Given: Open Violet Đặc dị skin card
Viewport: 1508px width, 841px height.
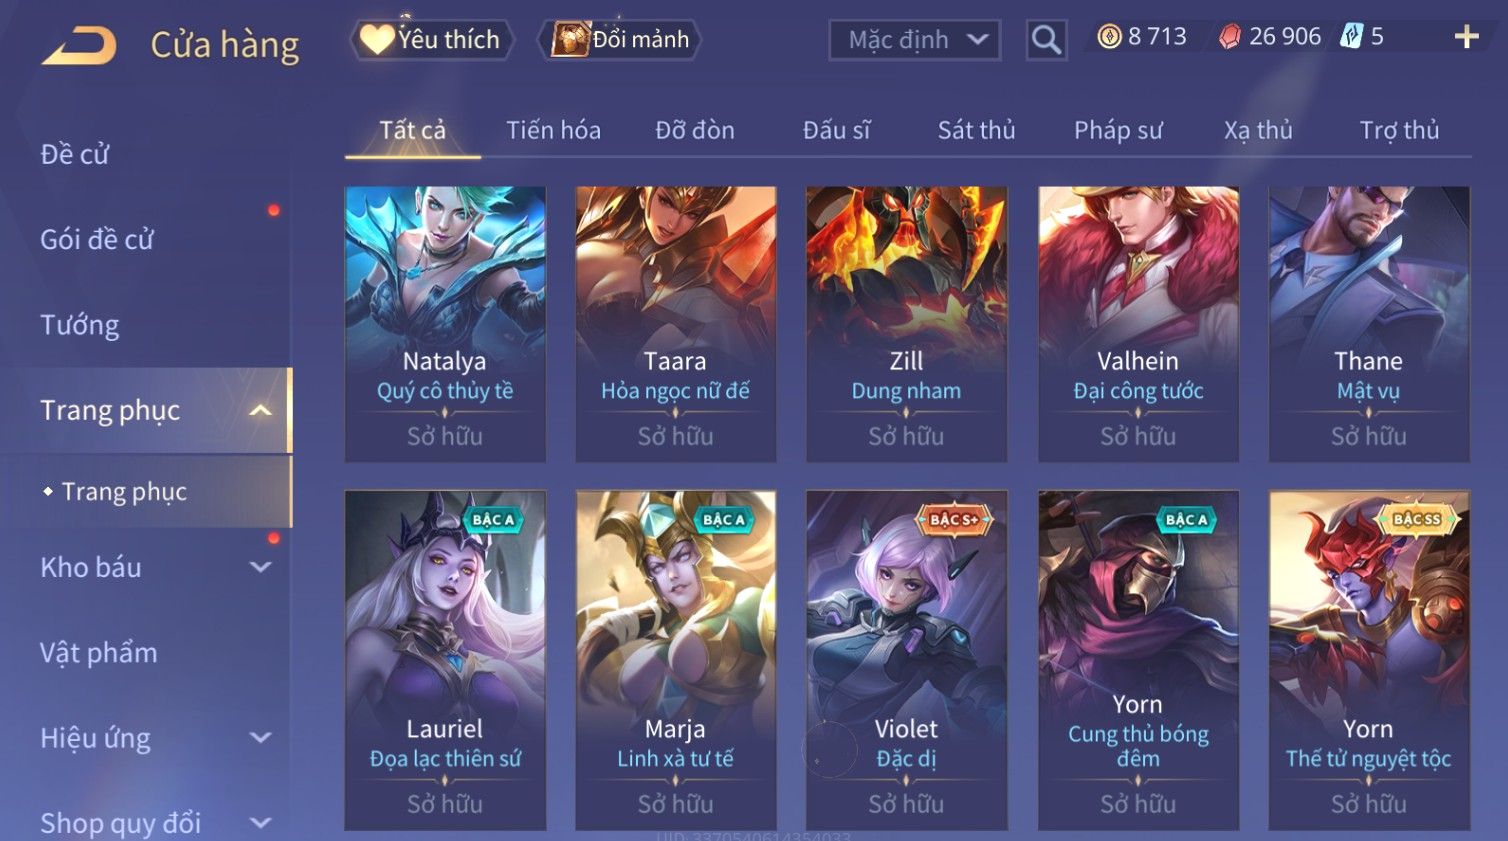Looking at the screenshot, I should tap(906, 660).
